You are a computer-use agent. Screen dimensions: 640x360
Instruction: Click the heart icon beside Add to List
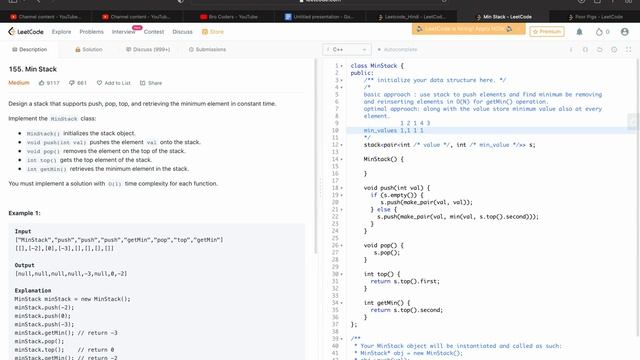point(99,83)
